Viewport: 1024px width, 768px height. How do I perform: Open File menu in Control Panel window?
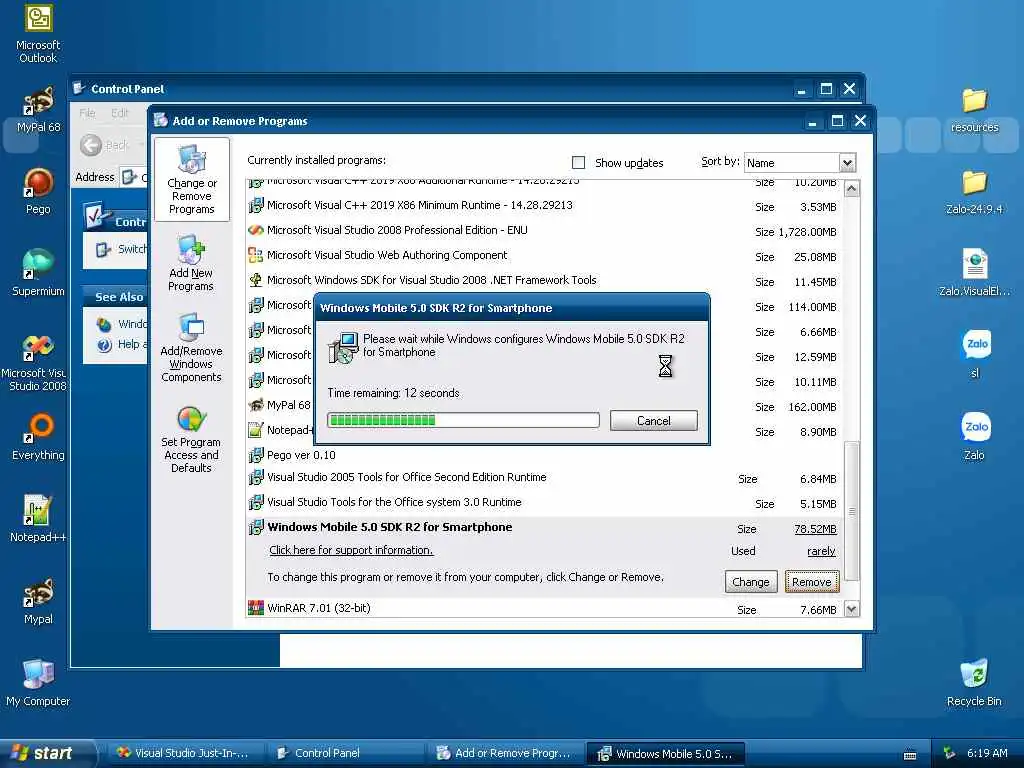click(x=87, y=113)
